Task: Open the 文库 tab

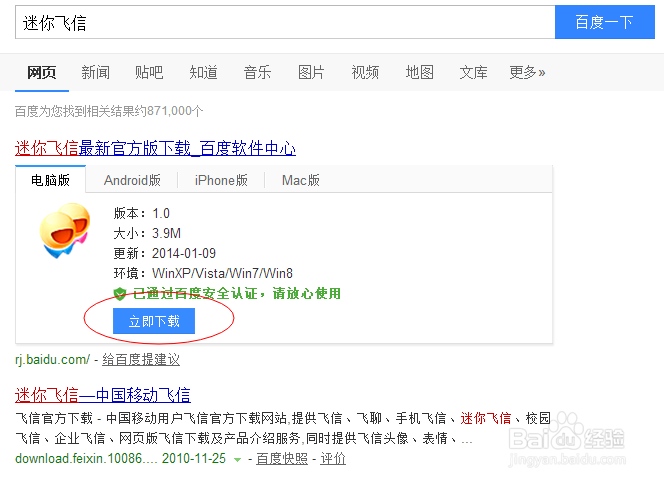Action: tap(473, 72)
